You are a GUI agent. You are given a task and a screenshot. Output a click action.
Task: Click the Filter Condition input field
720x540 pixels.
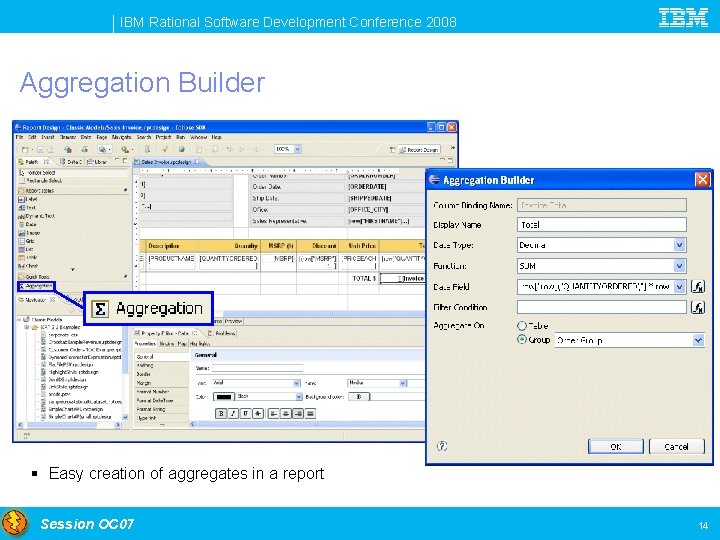point(602,307)
